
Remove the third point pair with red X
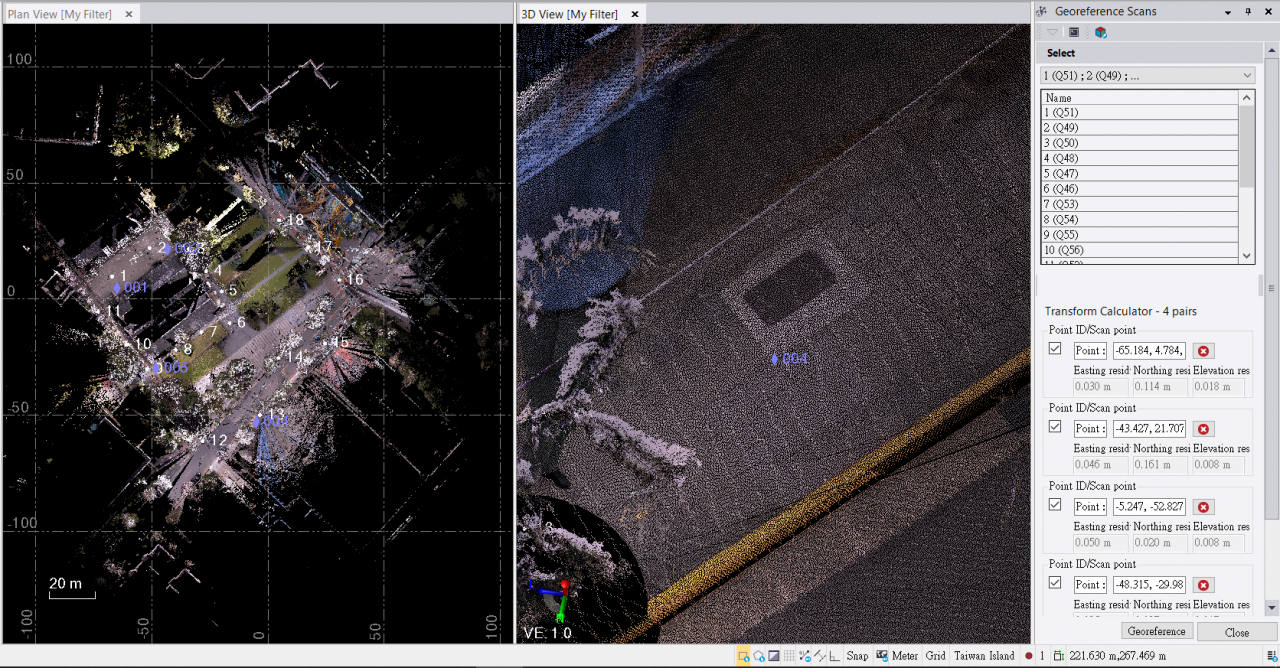click(x=1204, y=507)
